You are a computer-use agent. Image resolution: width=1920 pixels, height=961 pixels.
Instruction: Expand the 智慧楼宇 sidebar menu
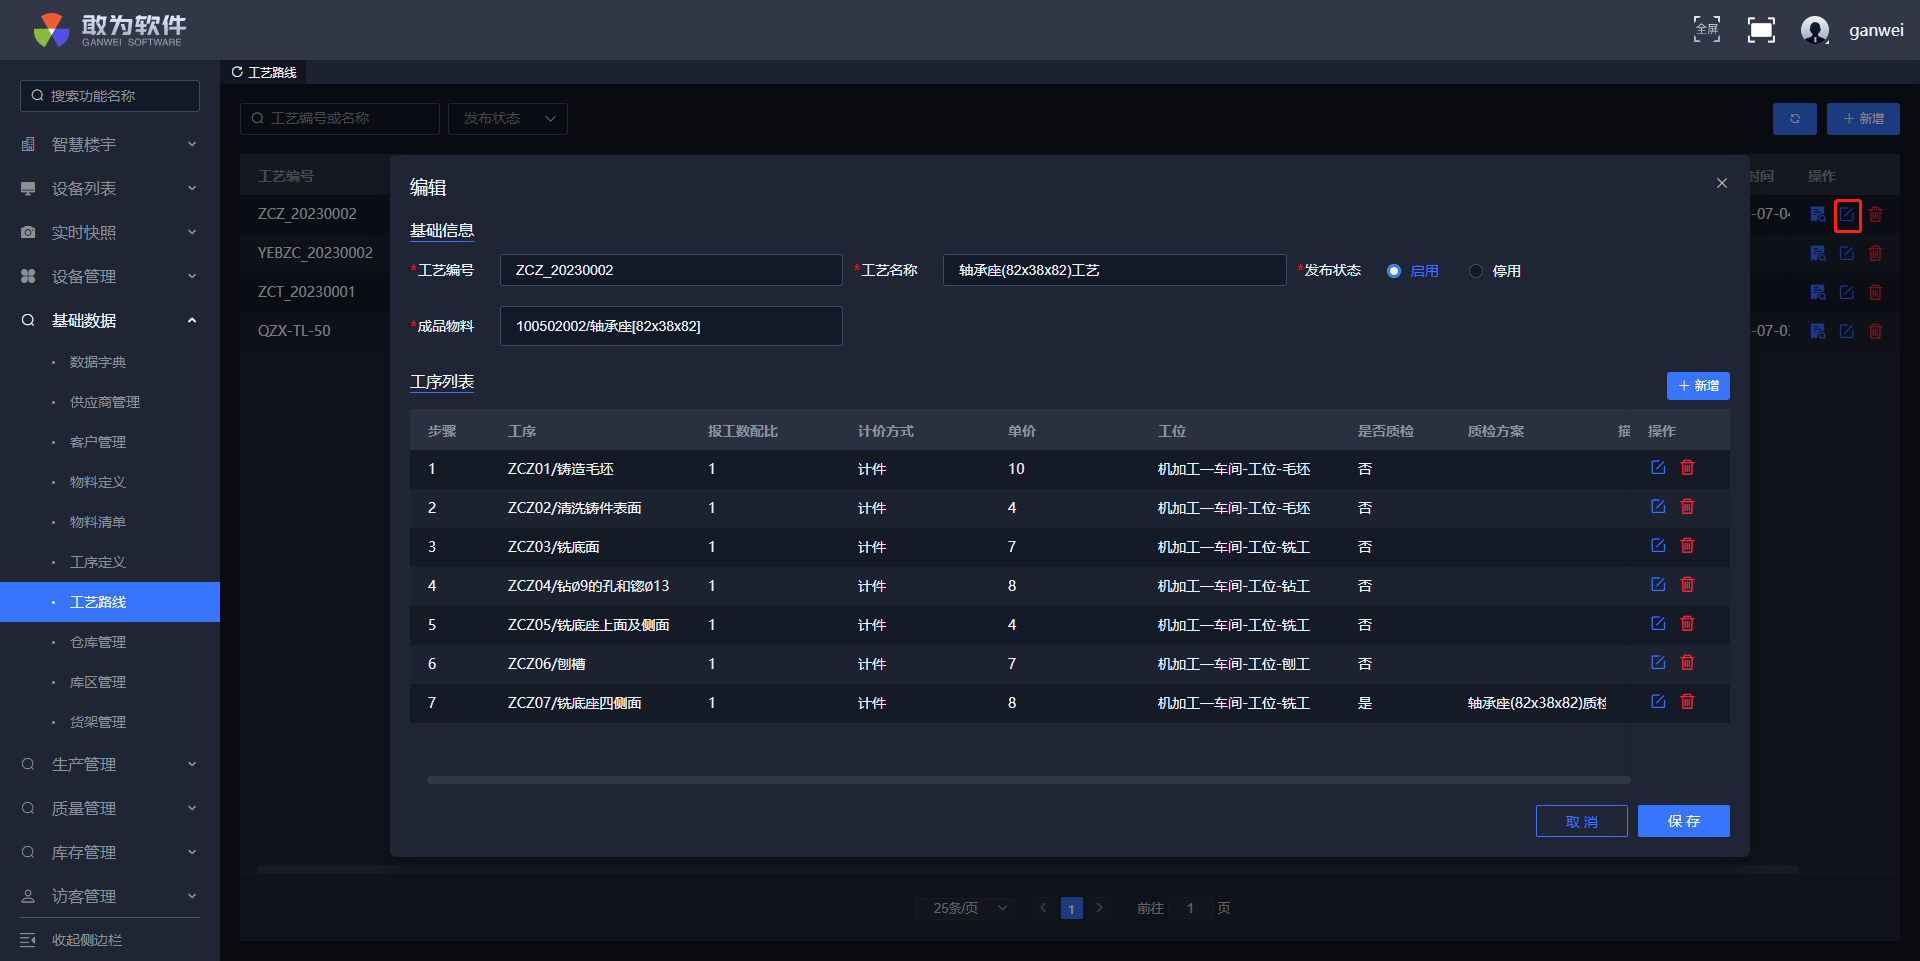[110, 145]
